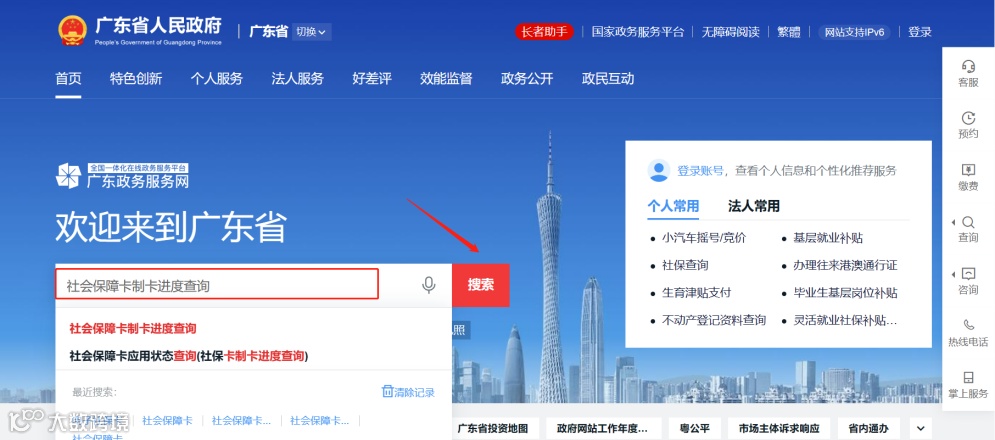Open the 掌上服务 mobile icon
Image resolution: width=995 pixels, height=440 pixels.
(968, 377)
